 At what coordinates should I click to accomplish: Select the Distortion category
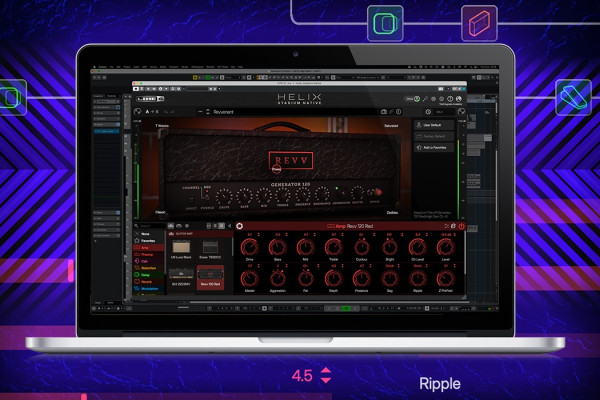click(149, 268)
